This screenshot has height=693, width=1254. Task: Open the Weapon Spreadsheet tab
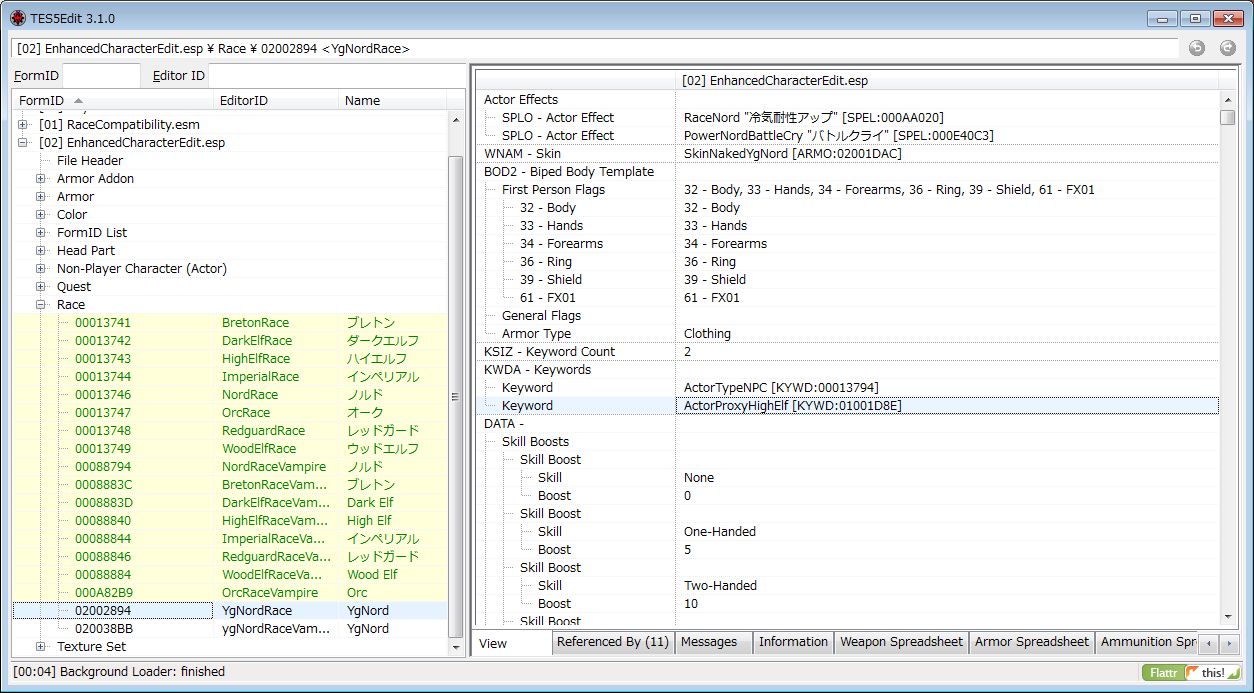pyautogui.click(x=901, y=642)
